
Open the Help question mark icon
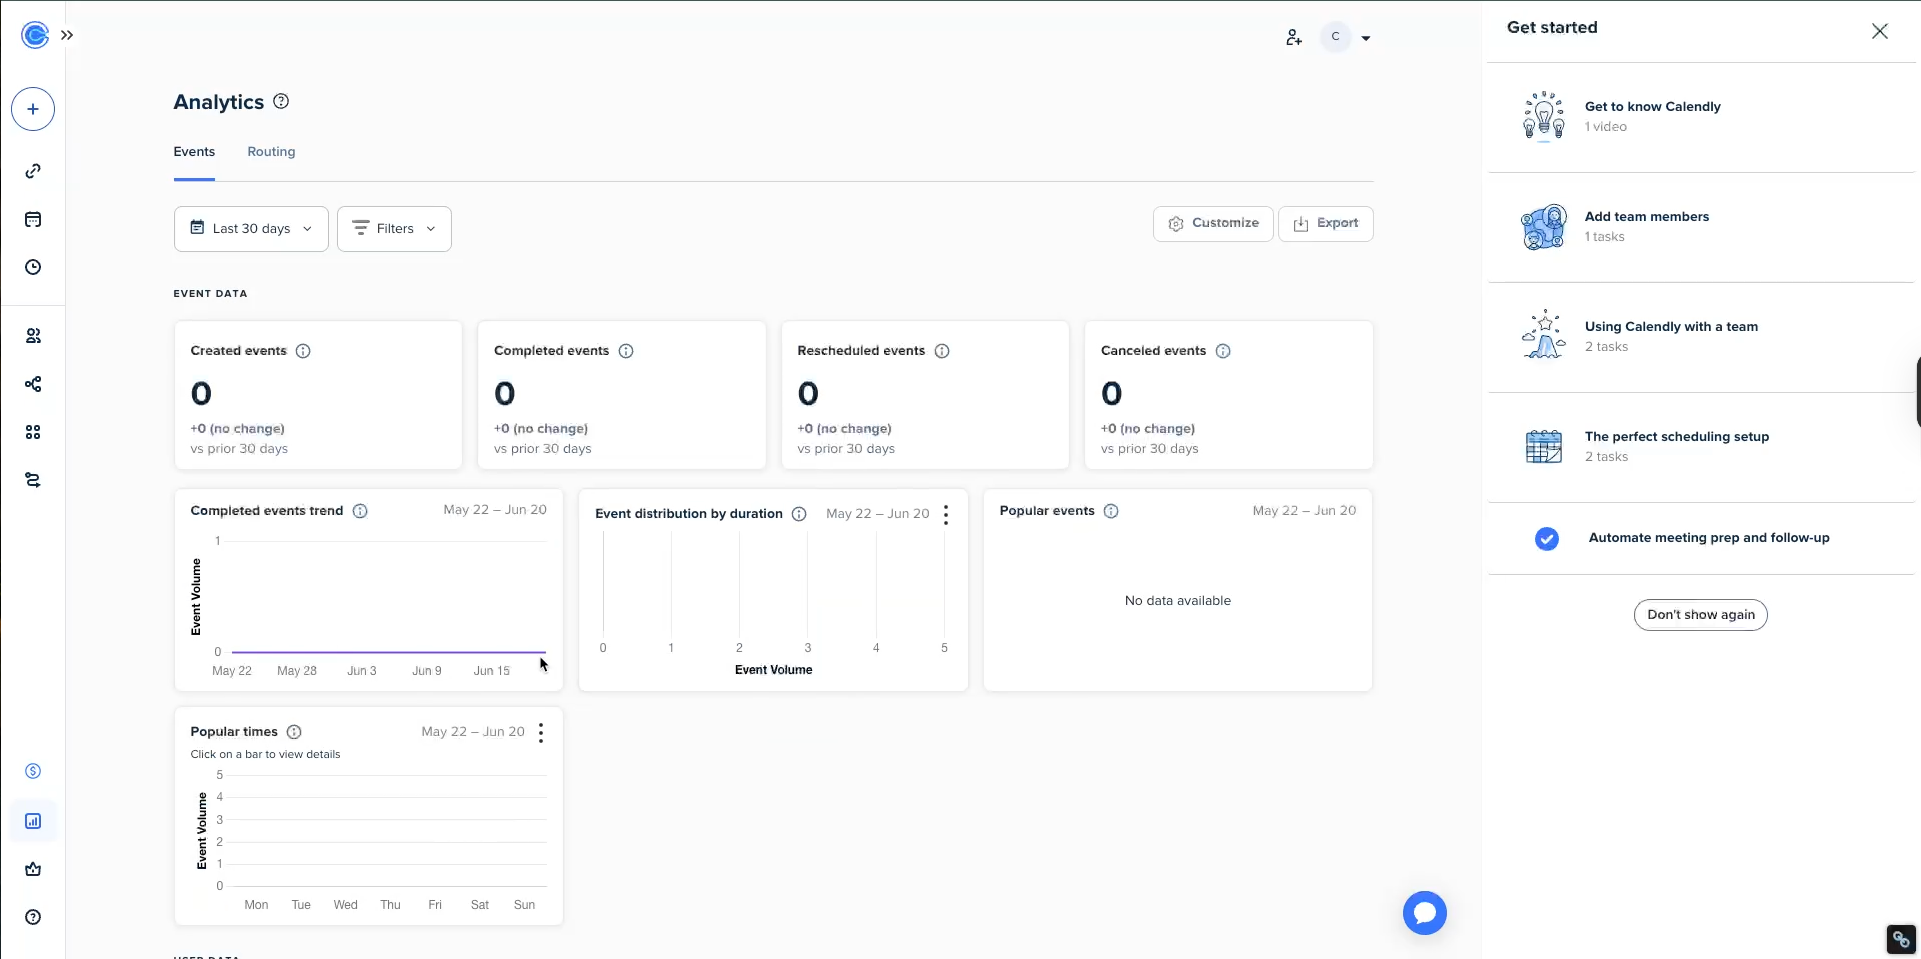(33, 917)
